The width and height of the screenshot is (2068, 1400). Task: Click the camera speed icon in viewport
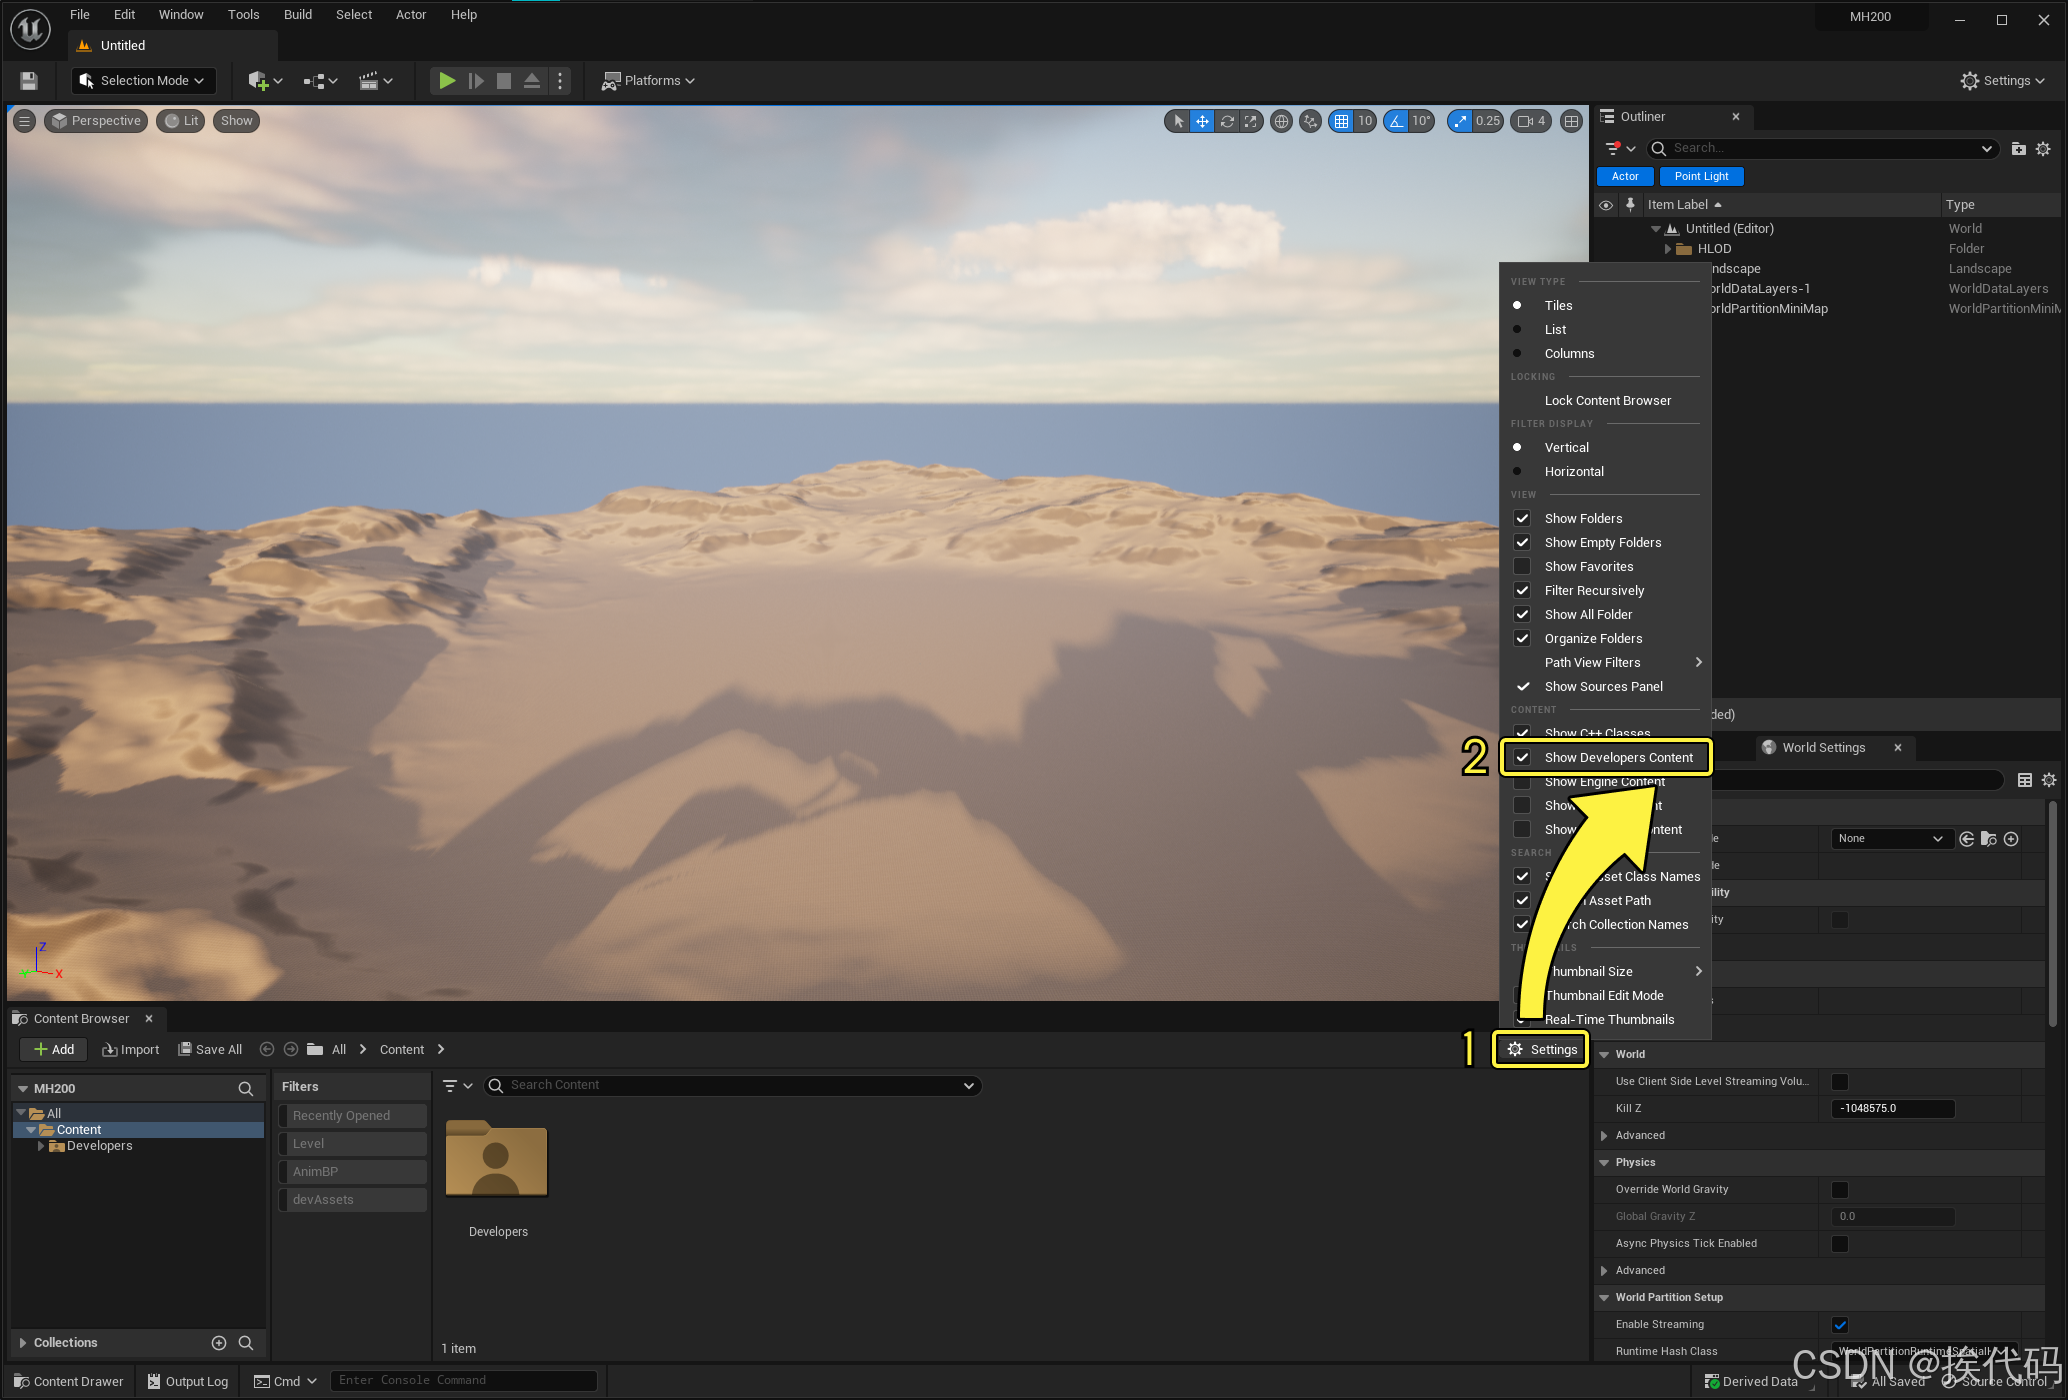point(1525,121)
